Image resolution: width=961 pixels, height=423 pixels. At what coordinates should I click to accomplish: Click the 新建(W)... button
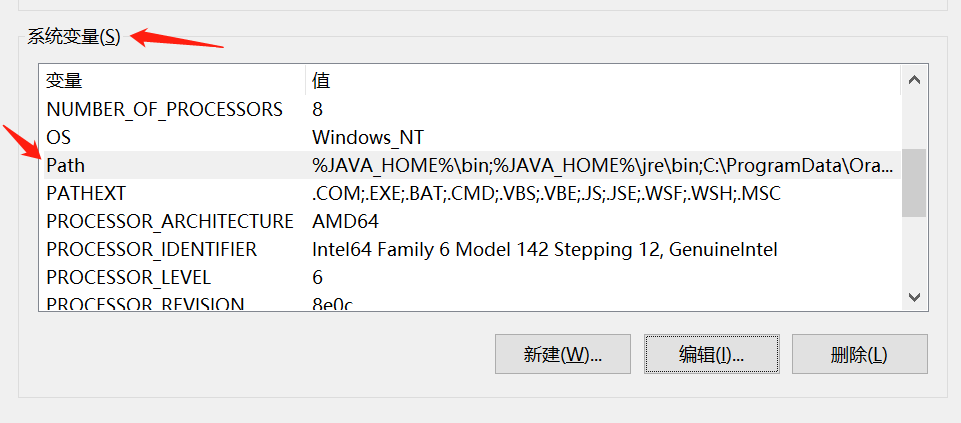tap(563, 354)
